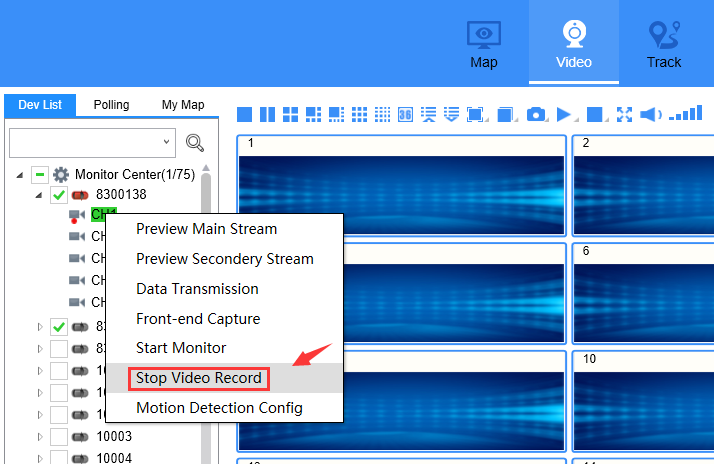The image size is (714, 464).
Task: Check the third device's empty checkbox
Action: tap(59, 348)
